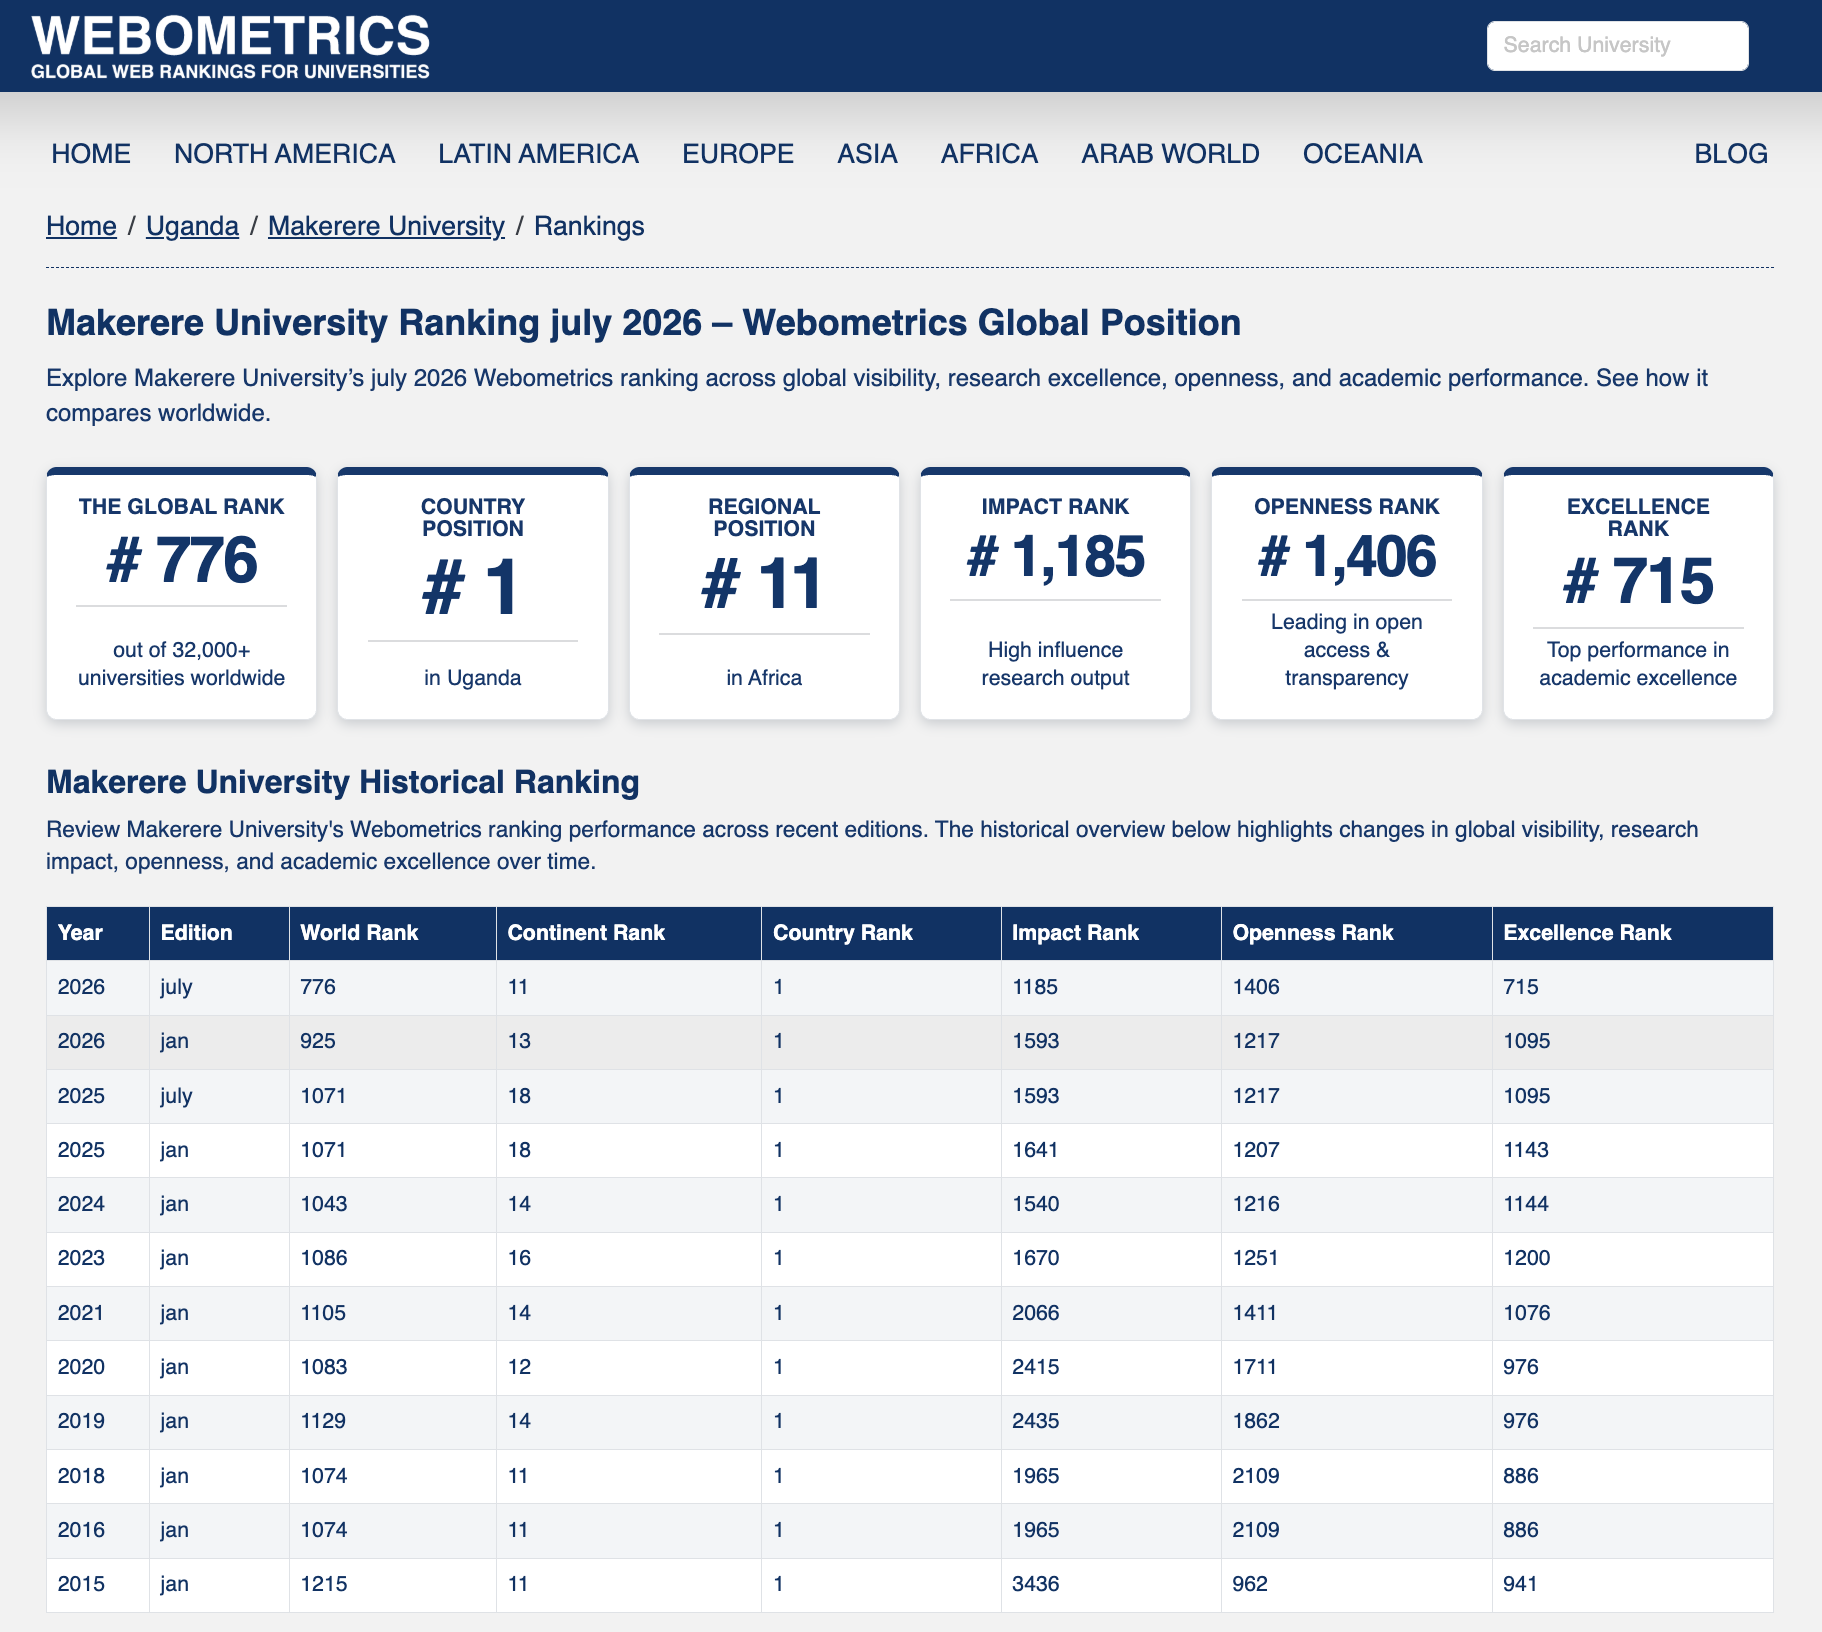This screenshot has width=1822, height=1632.
Task: Focus the Search University field
Action: pyautogui.click(x=1617, y=46)
